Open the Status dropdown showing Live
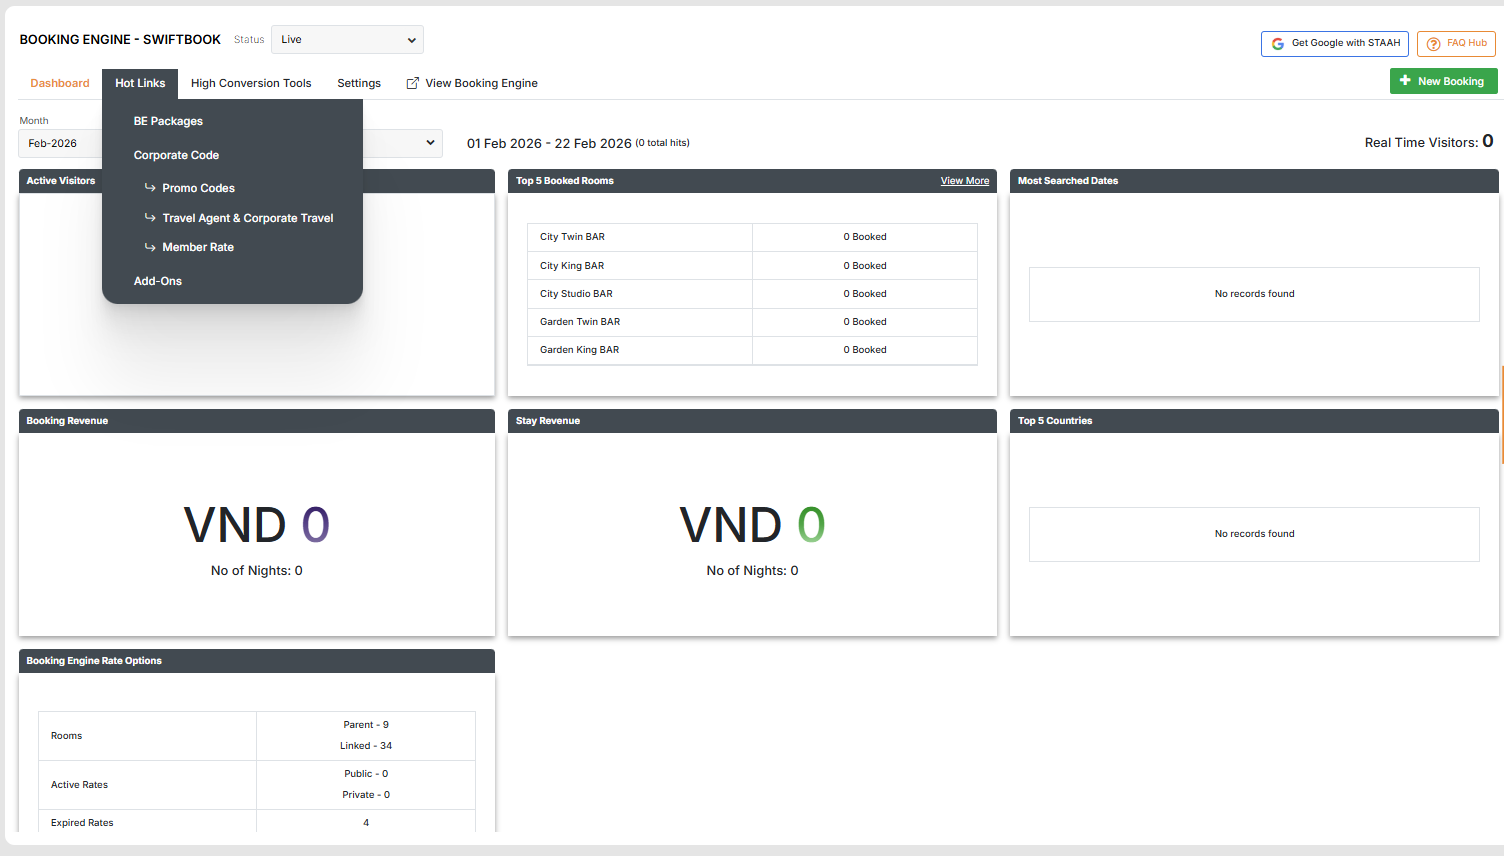This screenshot has height=856, width=1504. 347,40
